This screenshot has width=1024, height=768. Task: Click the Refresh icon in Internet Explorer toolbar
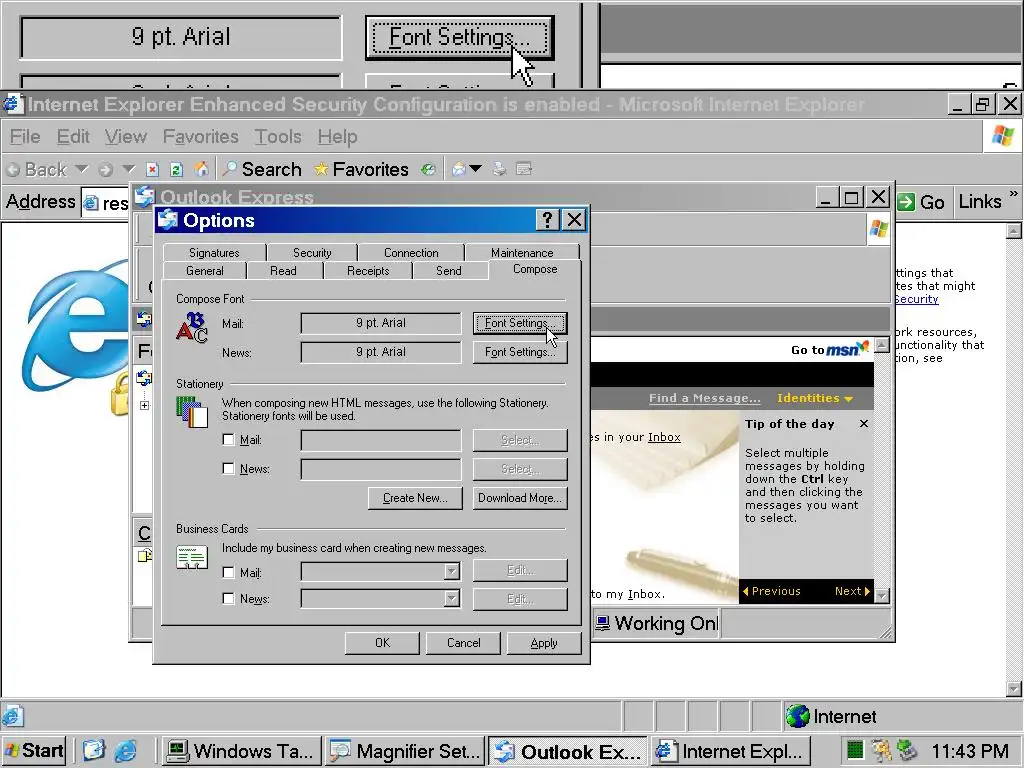[176, 170]
